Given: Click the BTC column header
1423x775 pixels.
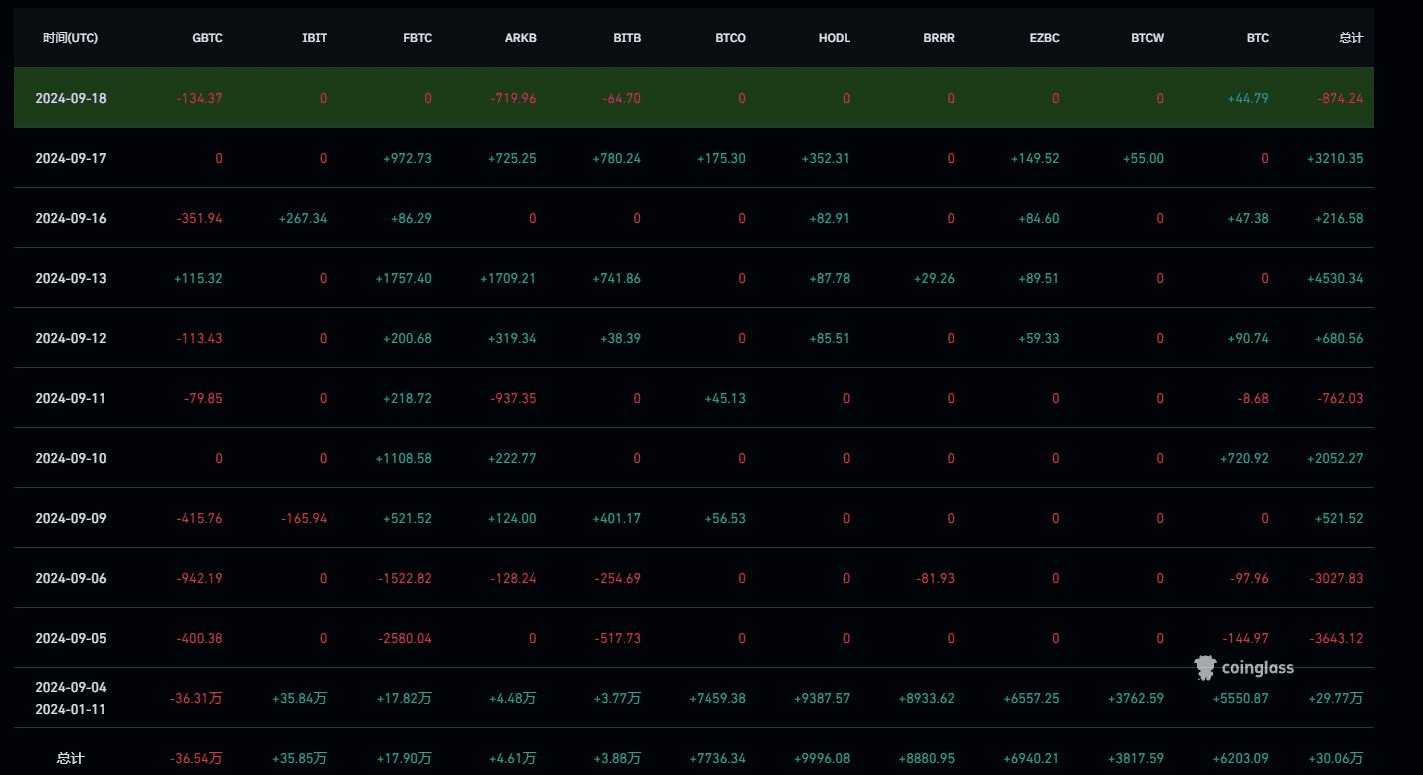Looking at the screenshot, I should 1258,38.
